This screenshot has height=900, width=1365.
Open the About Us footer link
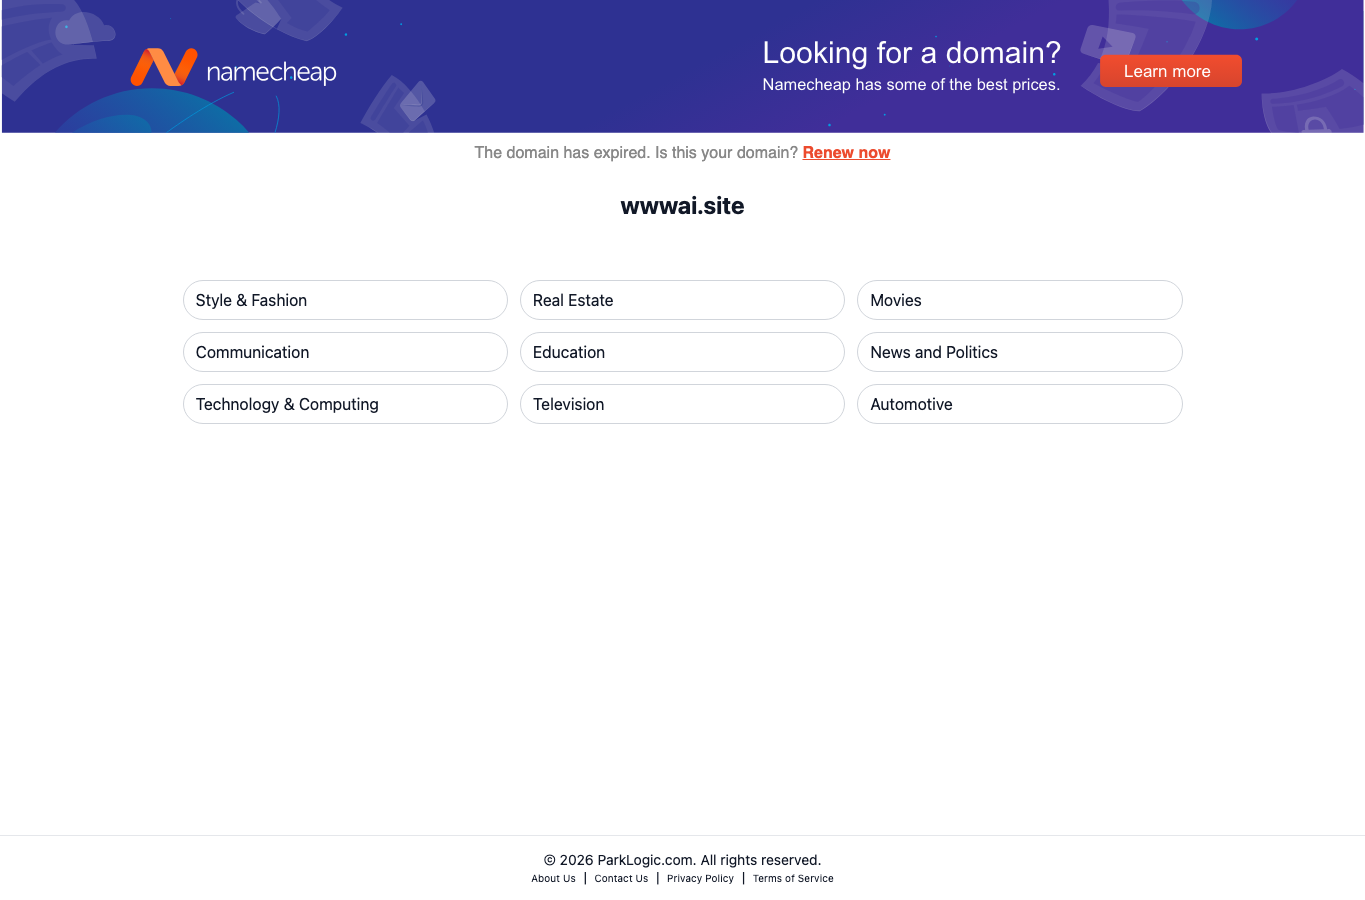point(553,878)
